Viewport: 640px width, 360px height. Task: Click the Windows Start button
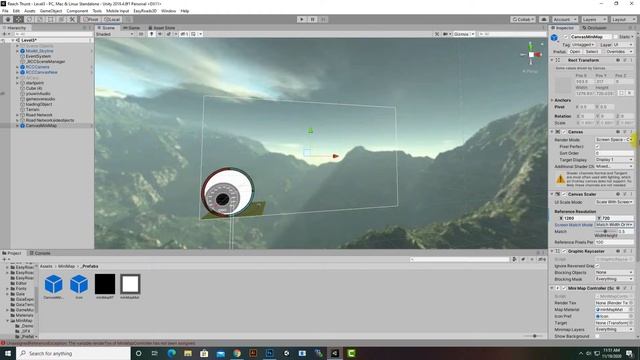(x=8, y=353)
